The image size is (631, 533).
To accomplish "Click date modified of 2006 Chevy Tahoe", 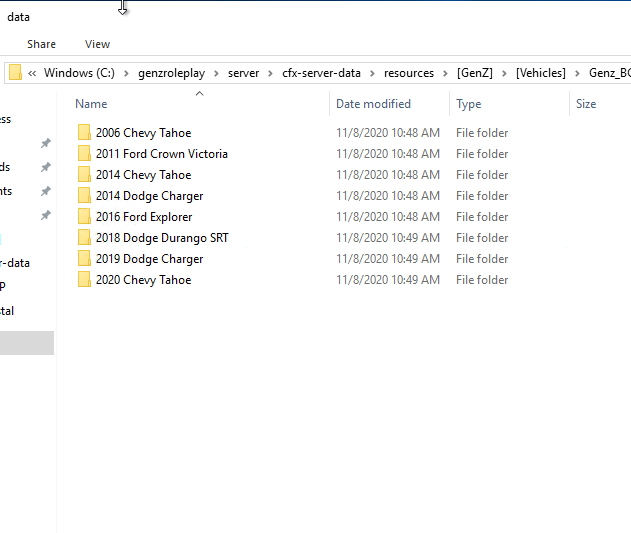I will point(388,133).
